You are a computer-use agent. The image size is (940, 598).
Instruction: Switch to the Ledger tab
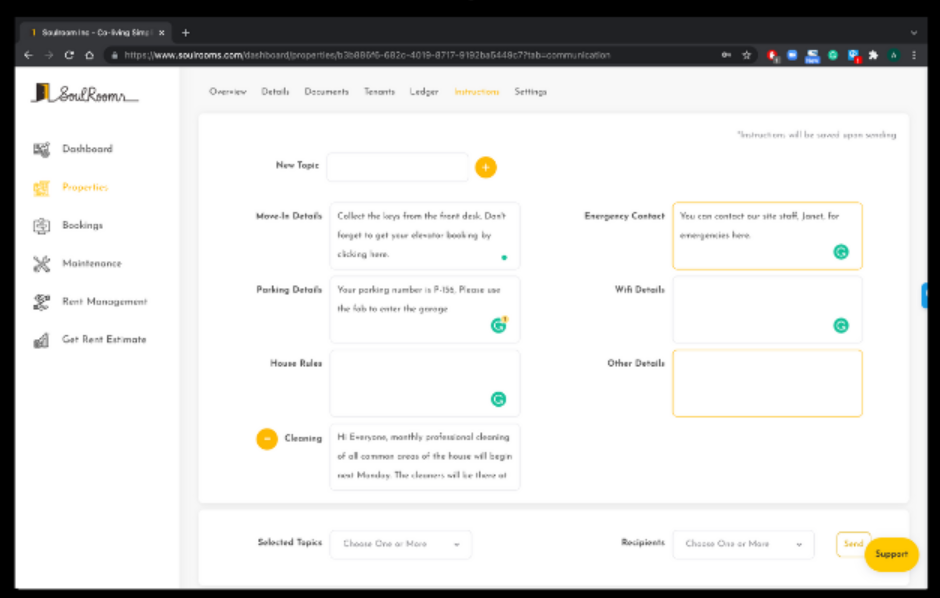point(424,92)
